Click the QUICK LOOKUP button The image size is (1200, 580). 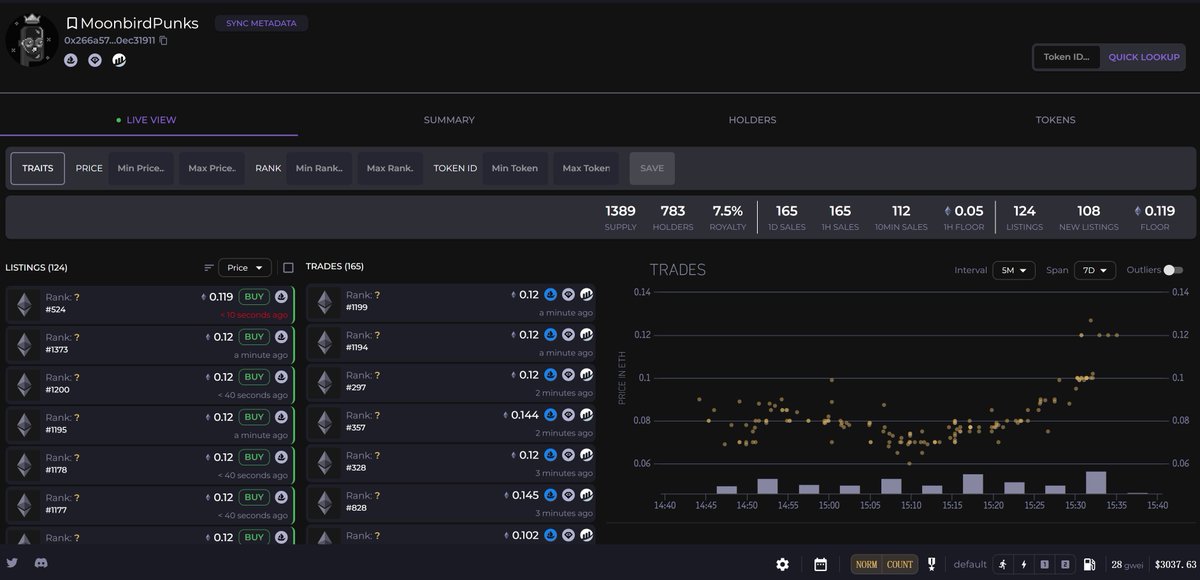1144,57
